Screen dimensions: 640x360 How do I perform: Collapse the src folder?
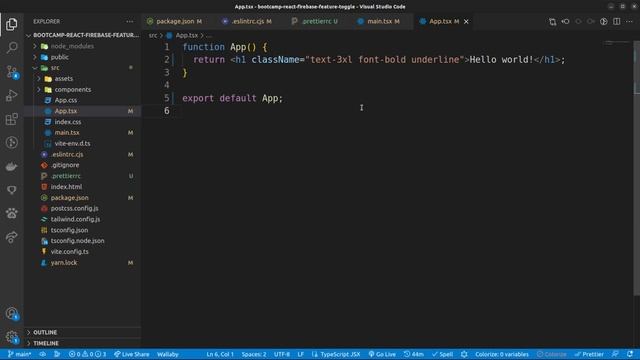click(55, 68)
